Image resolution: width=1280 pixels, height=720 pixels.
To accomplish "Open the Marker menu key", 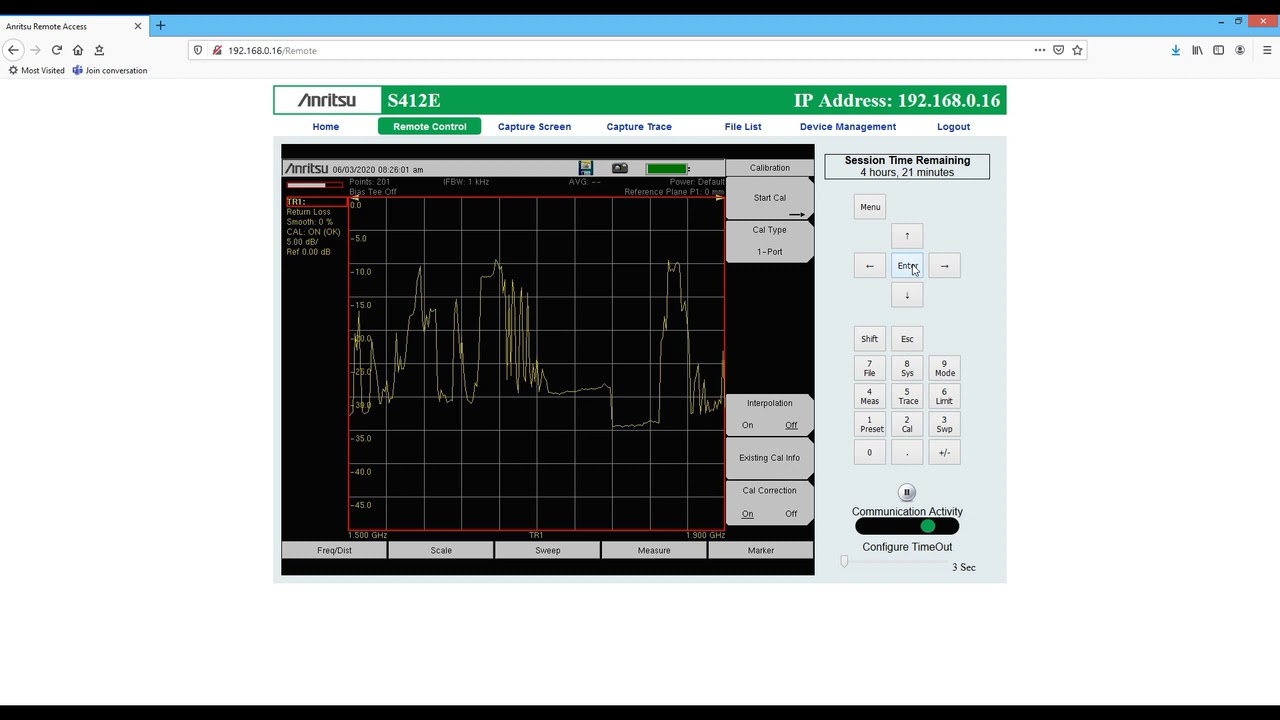I will tap(761, 550).
